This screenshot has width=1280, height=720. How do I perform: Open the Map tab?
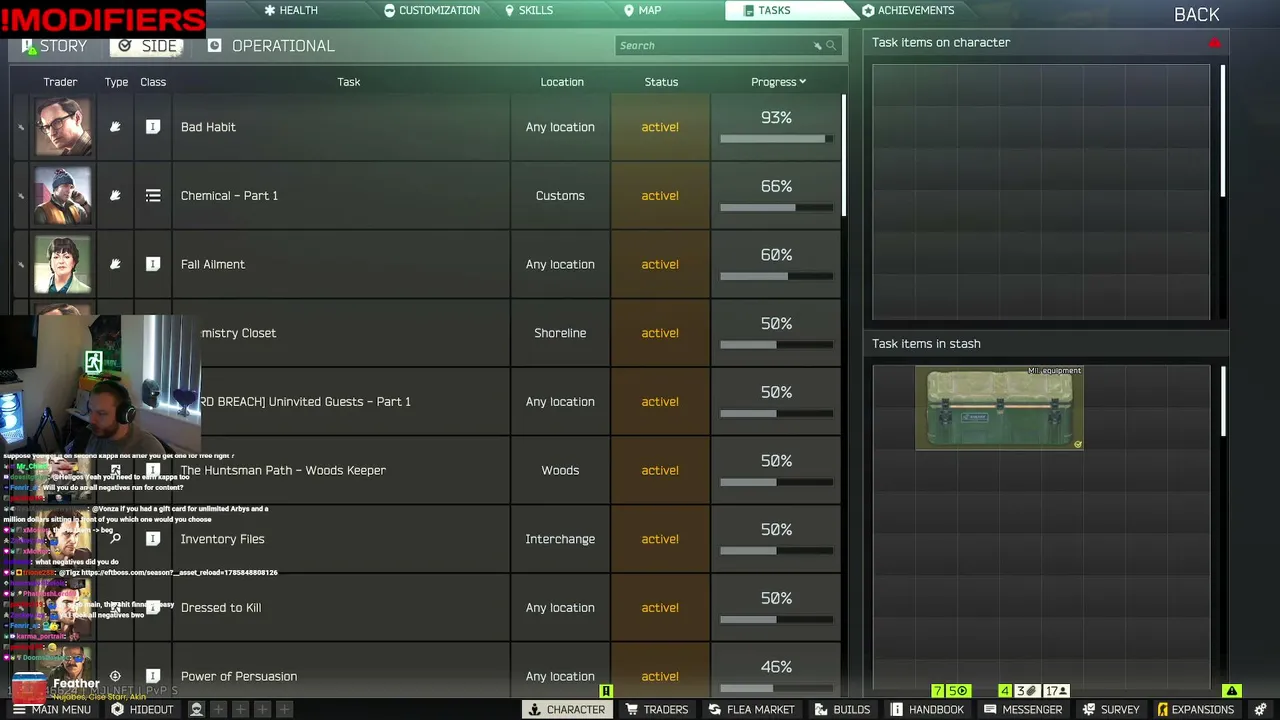point(642,10)
